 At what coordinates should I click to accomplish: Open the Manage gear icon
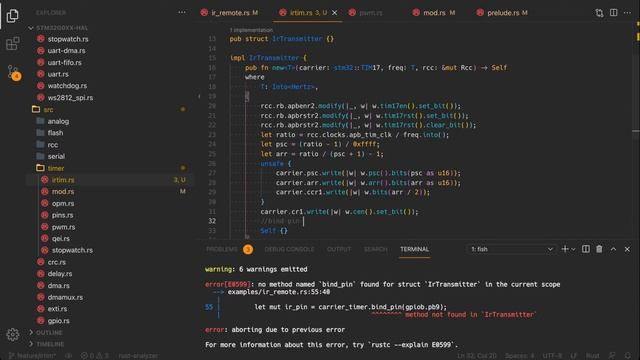click(x=13, y=335)
